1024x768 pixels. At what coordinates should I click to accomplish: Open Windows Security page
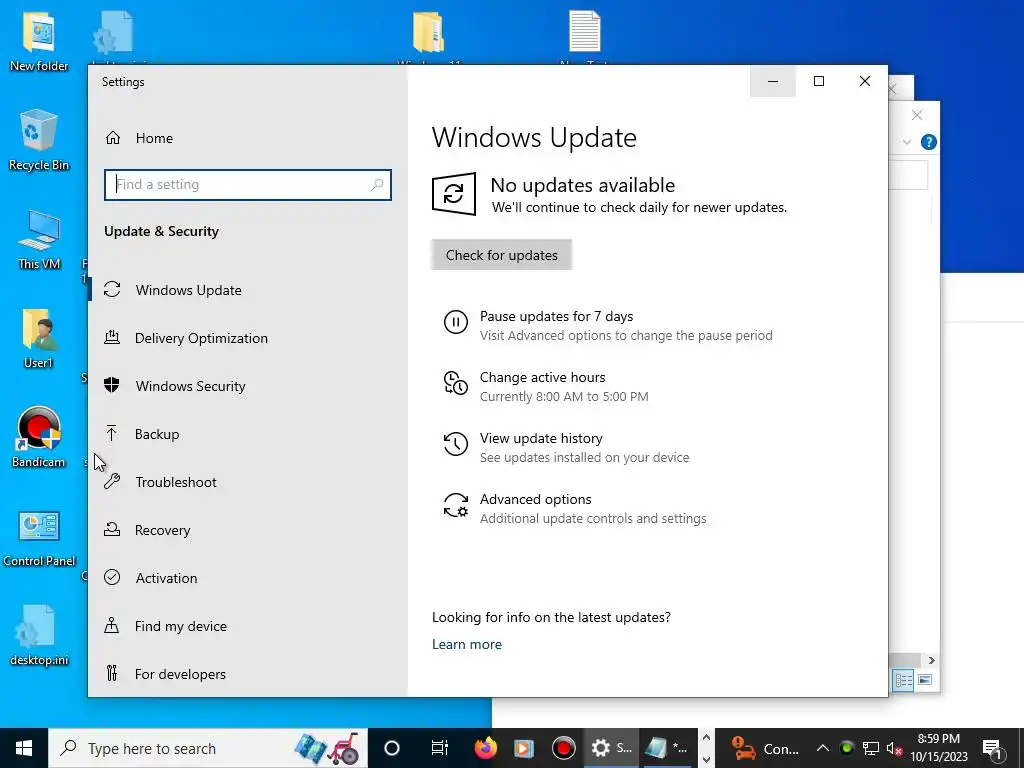point(248,385)
